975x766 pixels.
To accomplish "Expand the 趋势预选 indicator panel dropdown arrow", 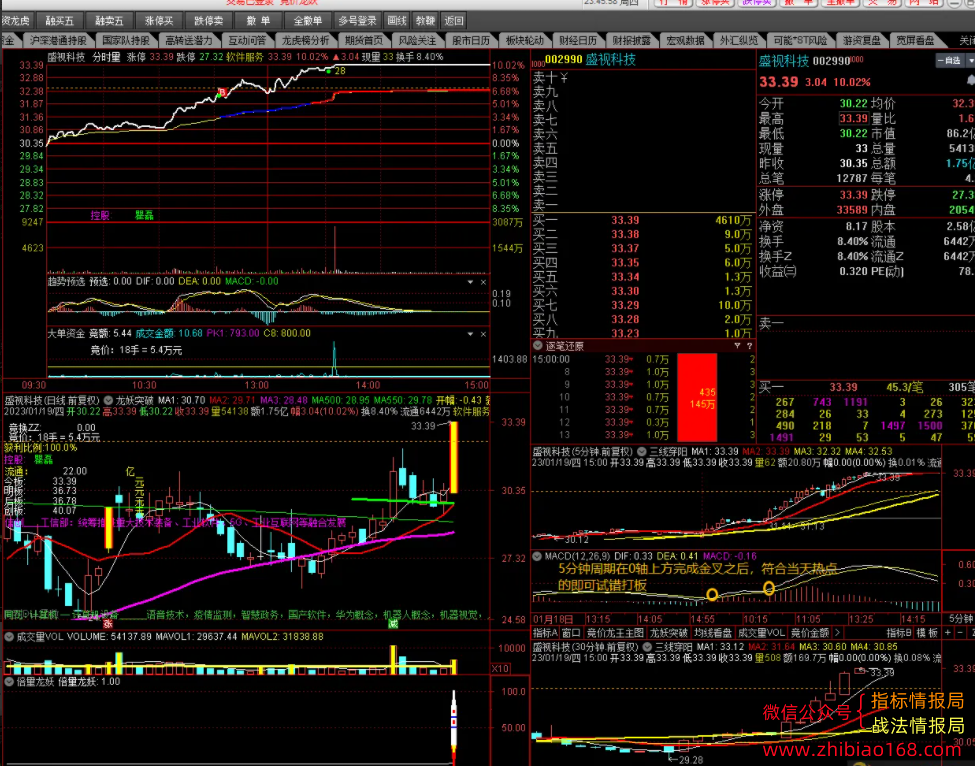I will point(471,282).
